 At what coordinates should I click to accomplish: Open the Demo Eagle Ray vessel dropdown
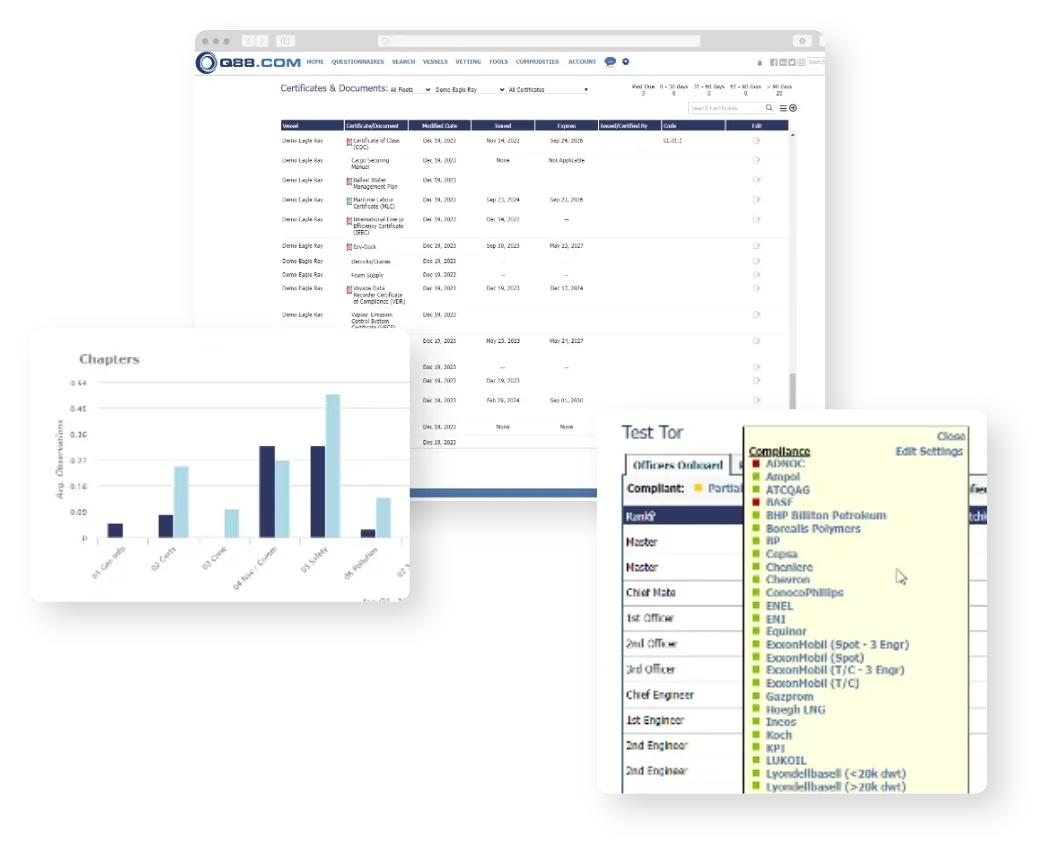[471, 90]
